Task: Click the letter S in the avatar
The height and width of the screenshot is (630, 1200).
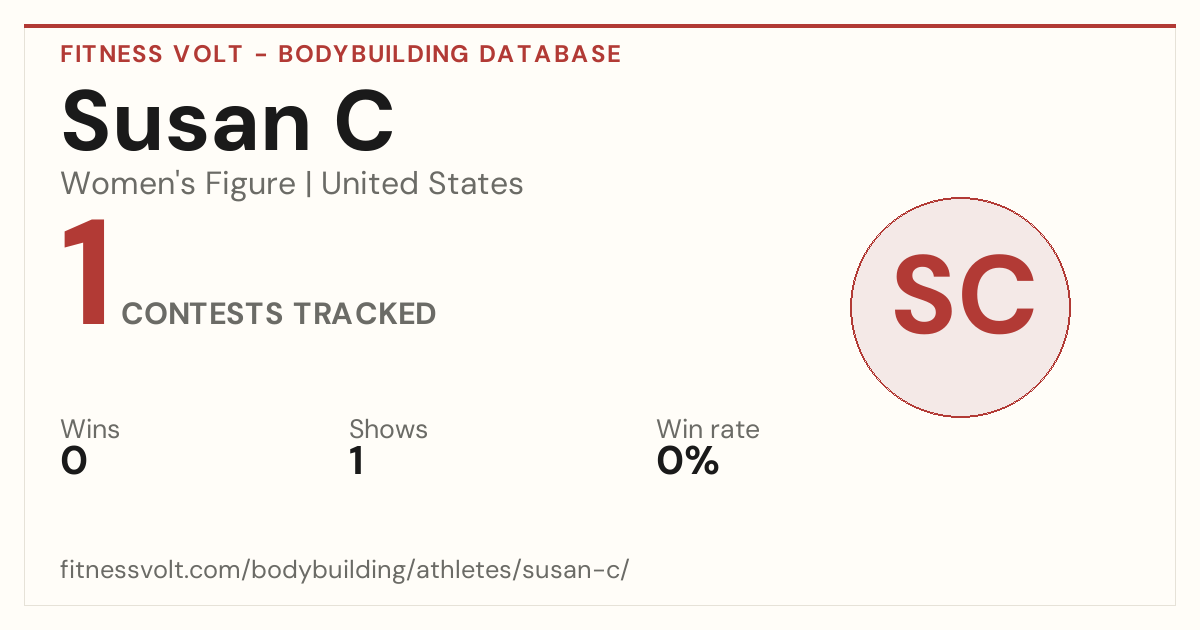Action: click(x=925, y=295)
